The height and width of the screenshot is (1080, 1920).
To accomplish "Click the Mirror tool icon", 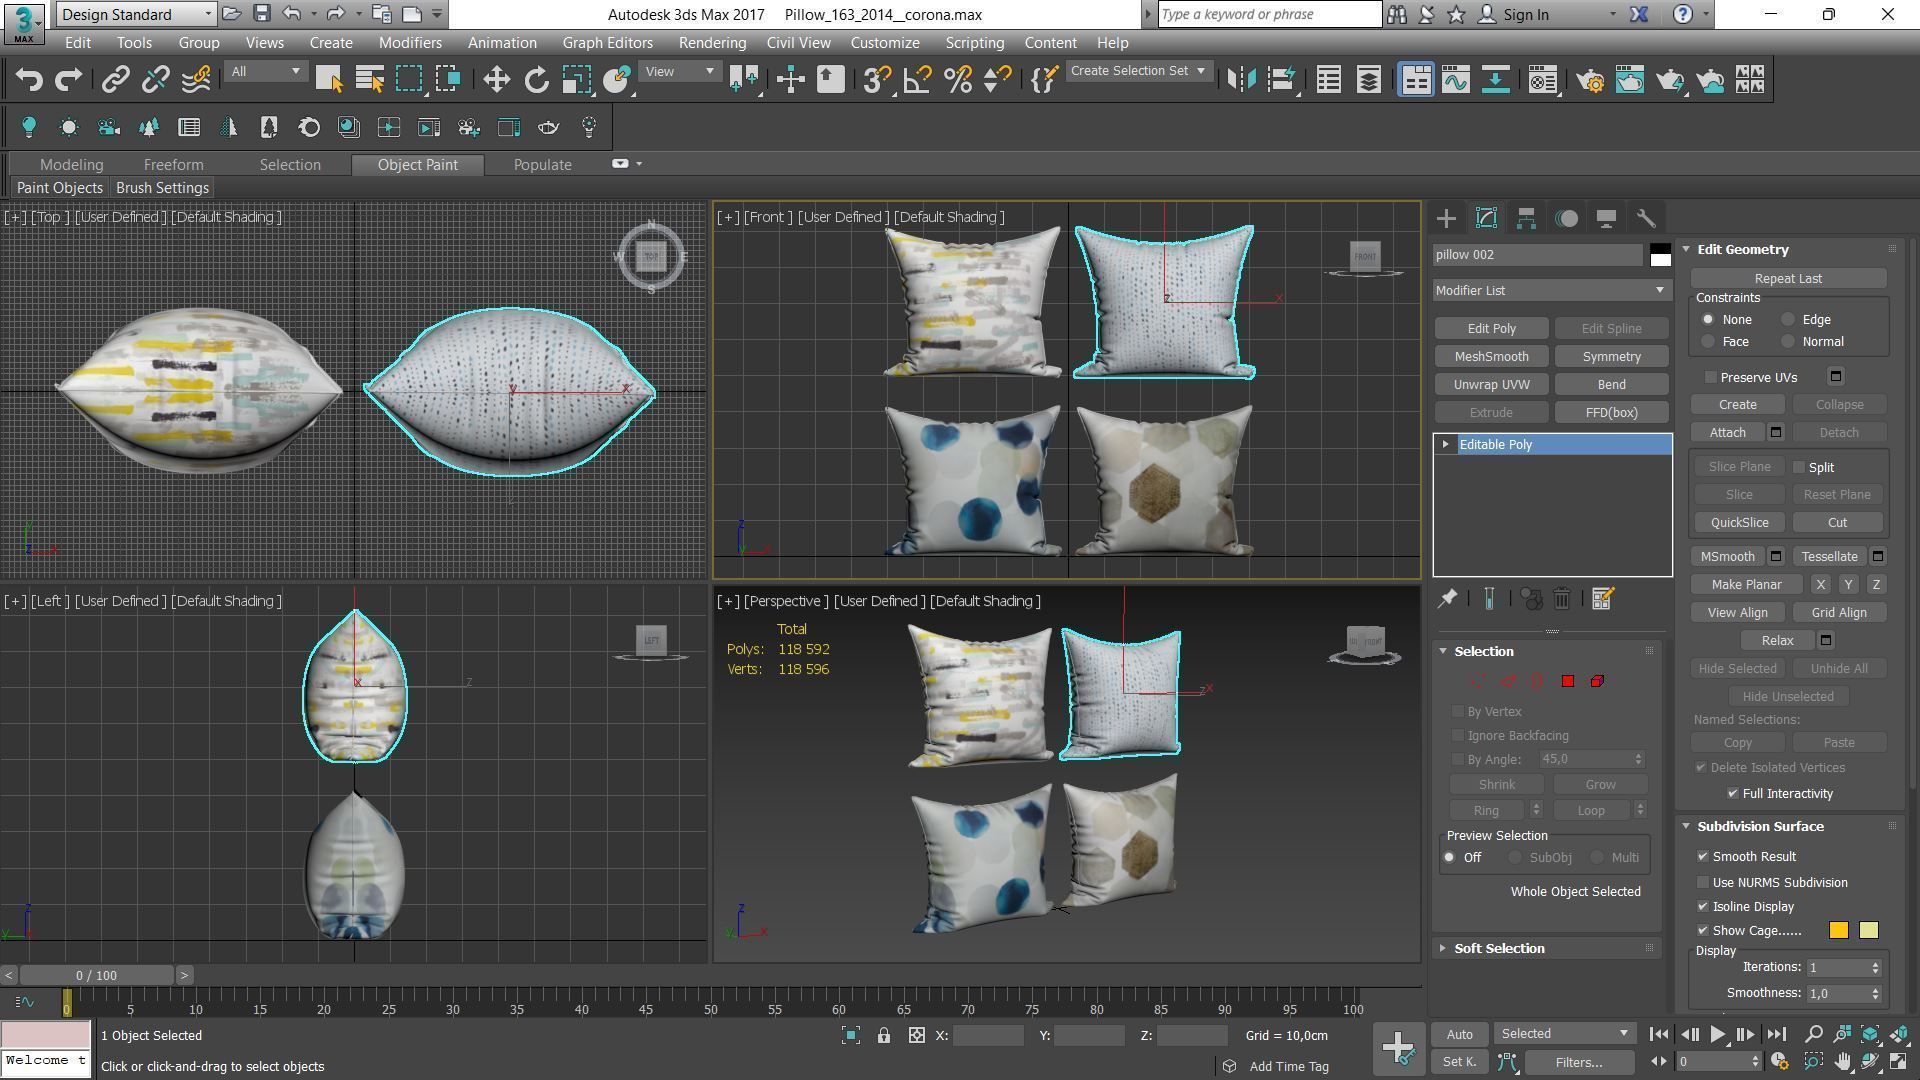I will click(1241, 80).
